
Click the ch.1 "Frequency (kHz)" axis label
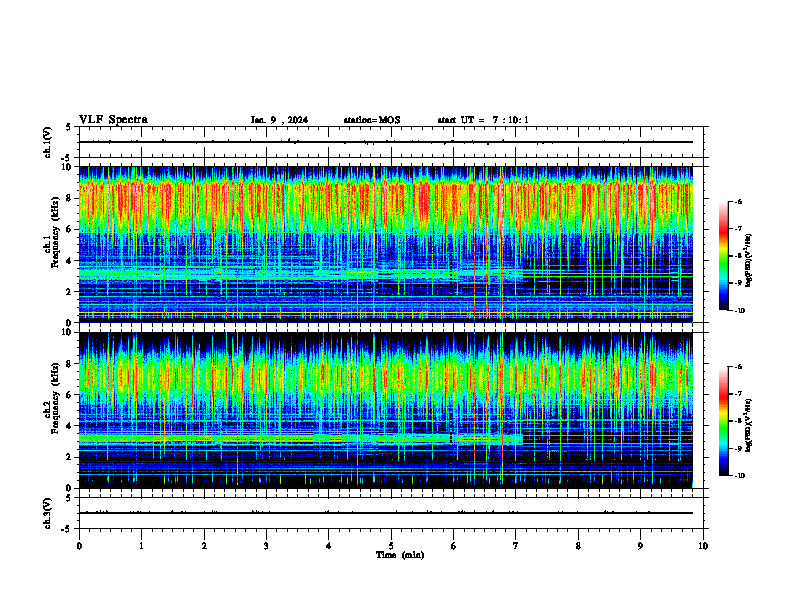55,231
